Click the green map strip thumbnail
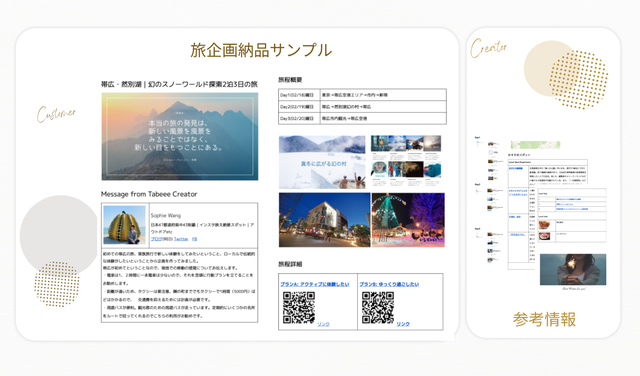The height and width of the screenshot is (376, 640). pyautogui.click(x=535, y=145)
